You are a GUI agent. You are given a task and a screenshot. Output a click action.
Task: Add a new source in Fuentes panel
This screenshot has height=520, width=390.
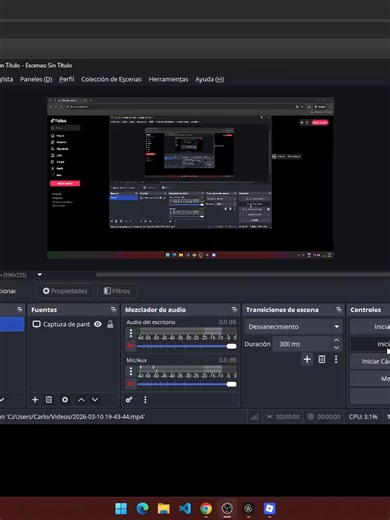35,399
